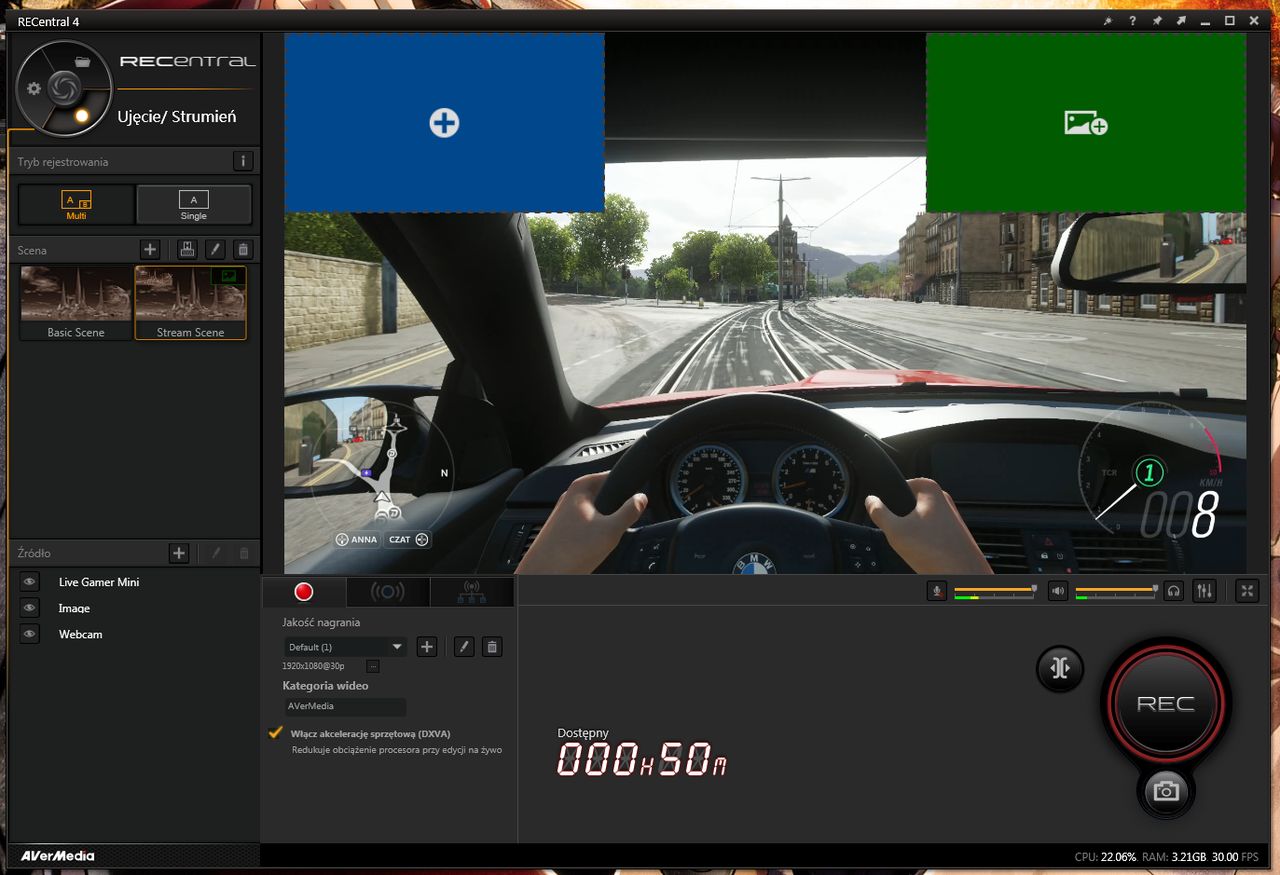Click the AVerMedia video category field
This screenshot has width=1280, height=875.
click(344, 706)
